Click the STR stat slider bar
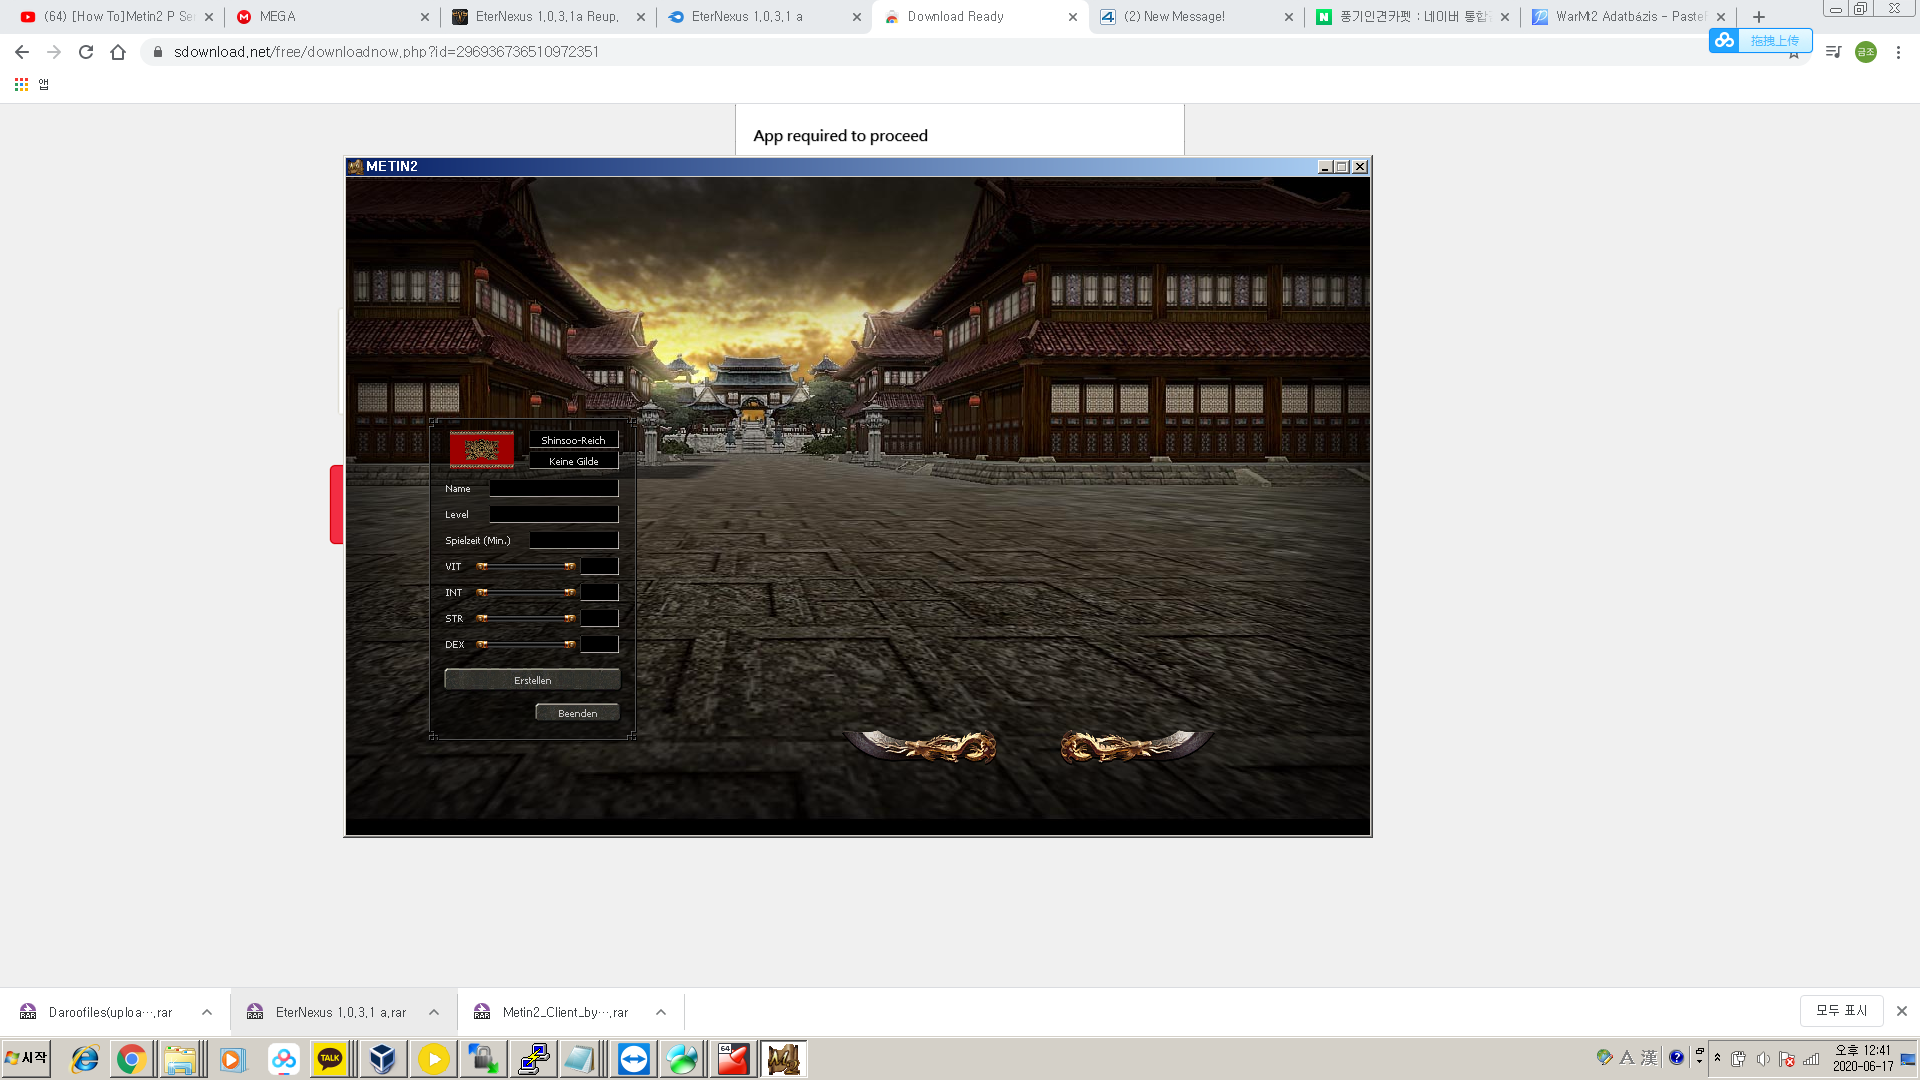The height and width of the screenshot is (1080, 1920). coord(526,619)
